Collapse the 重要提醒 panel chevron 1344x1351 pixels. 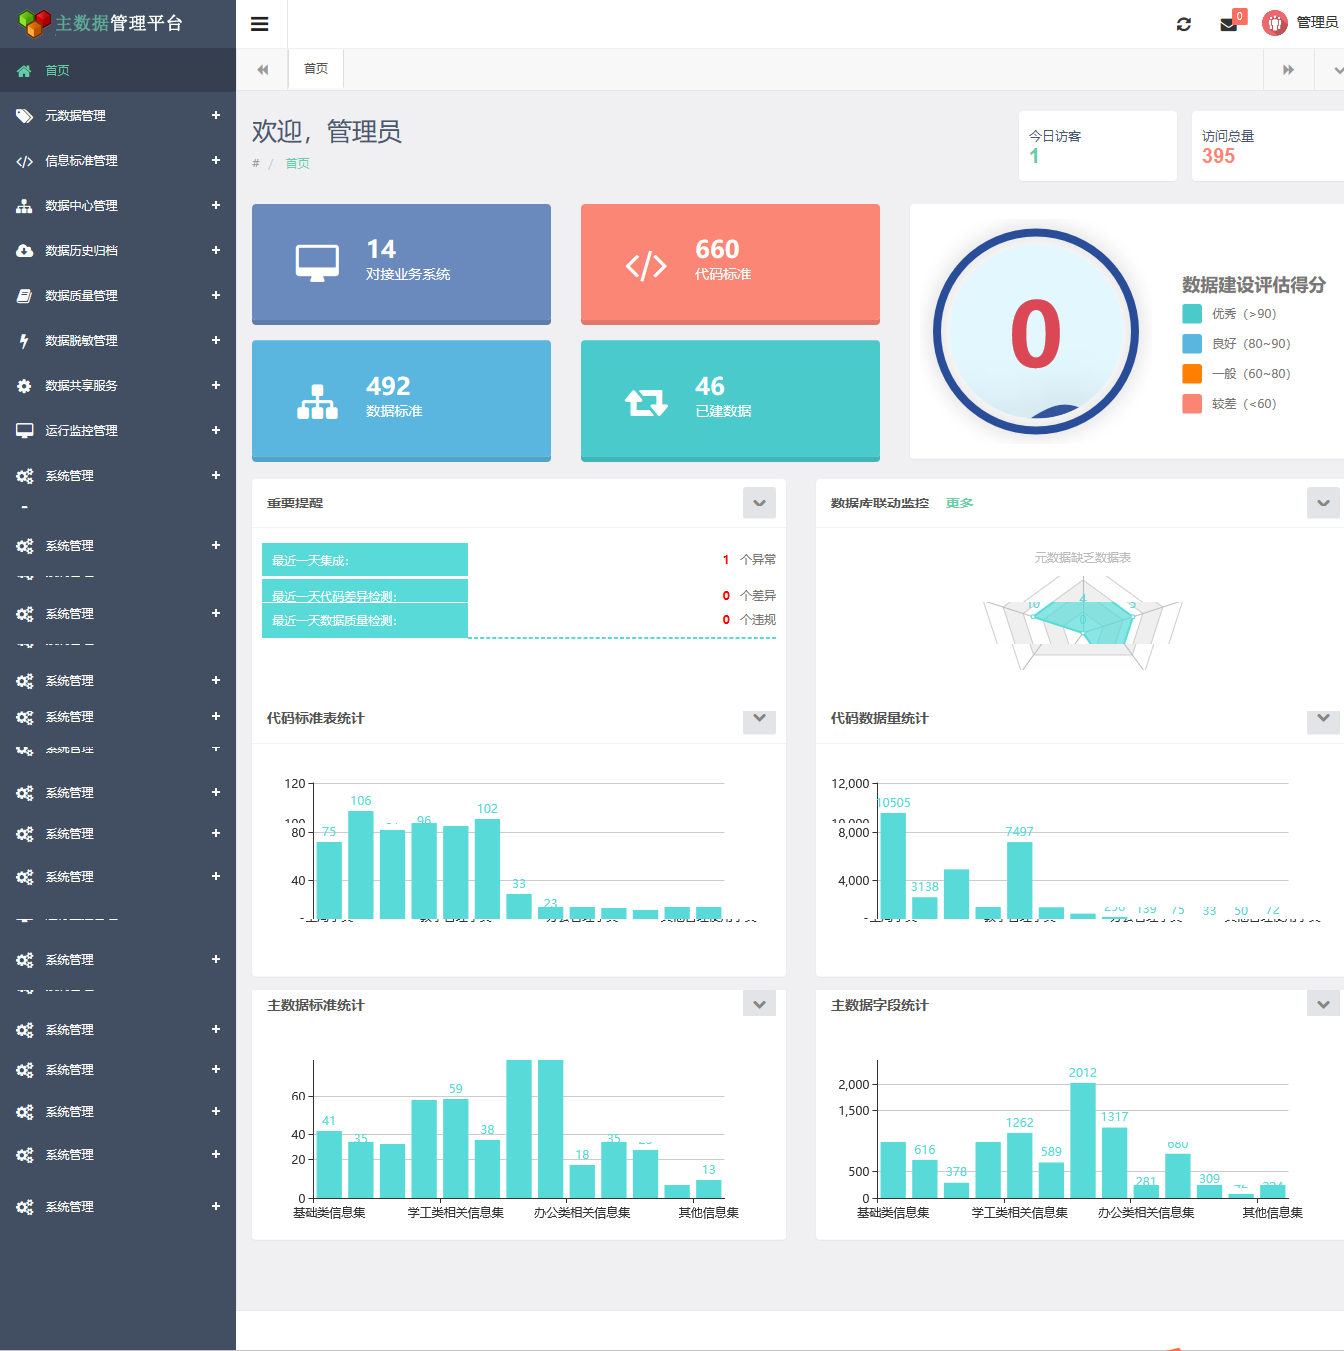[759, 503]
